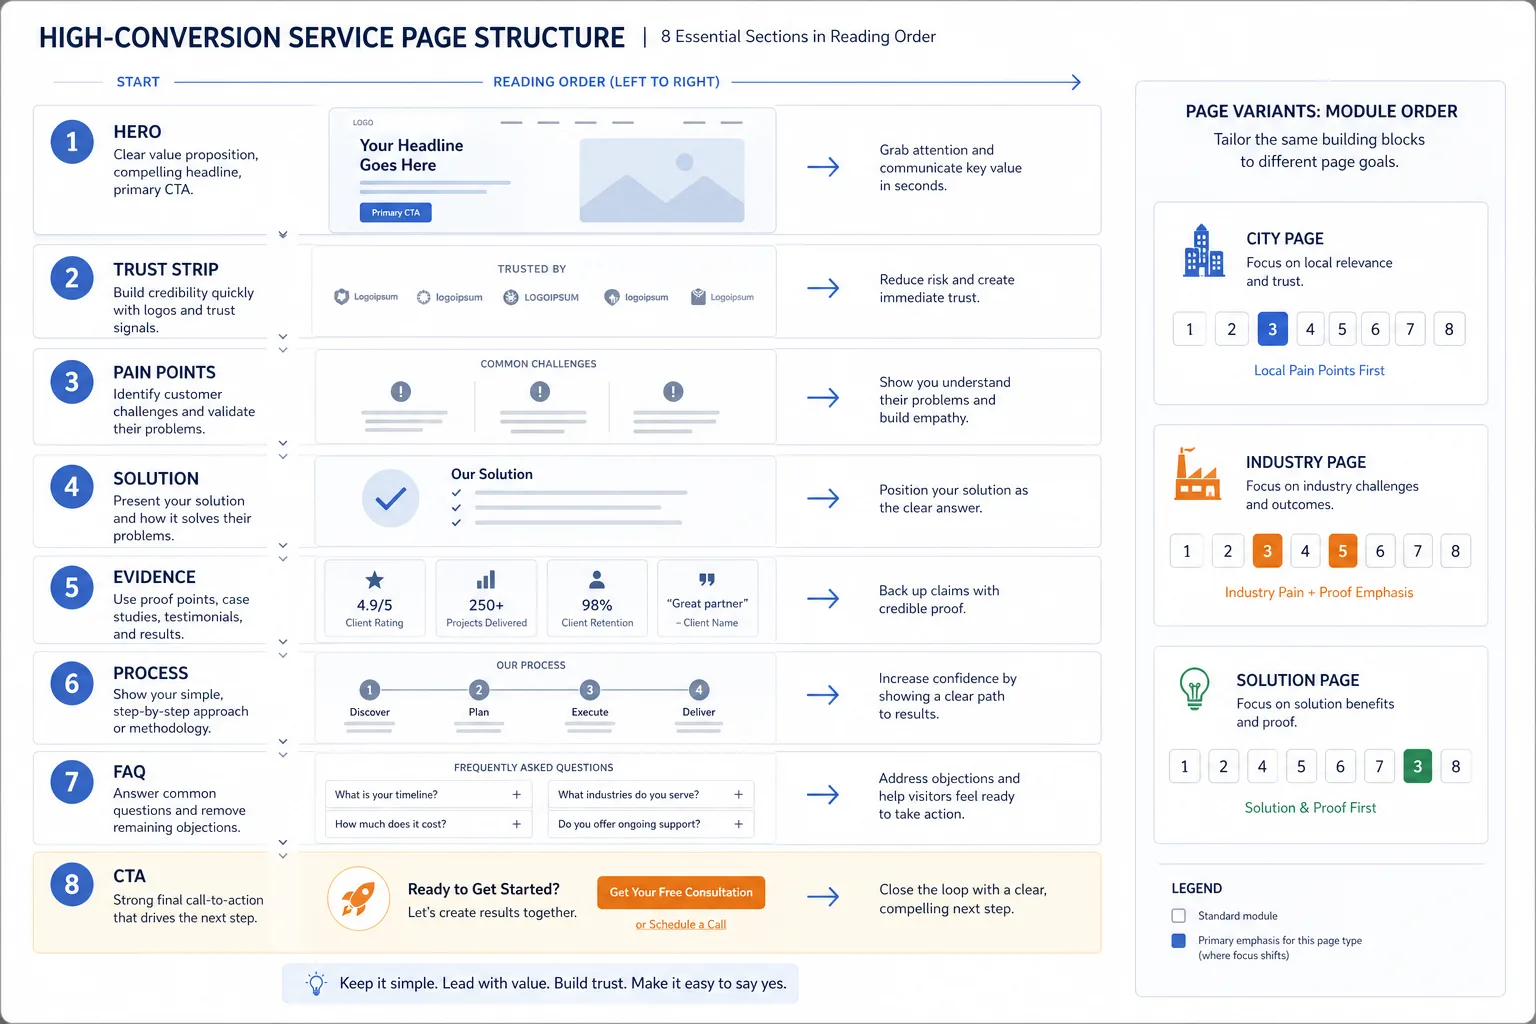Expand the 'How much does it cost?' question

[x=428, y=824]
